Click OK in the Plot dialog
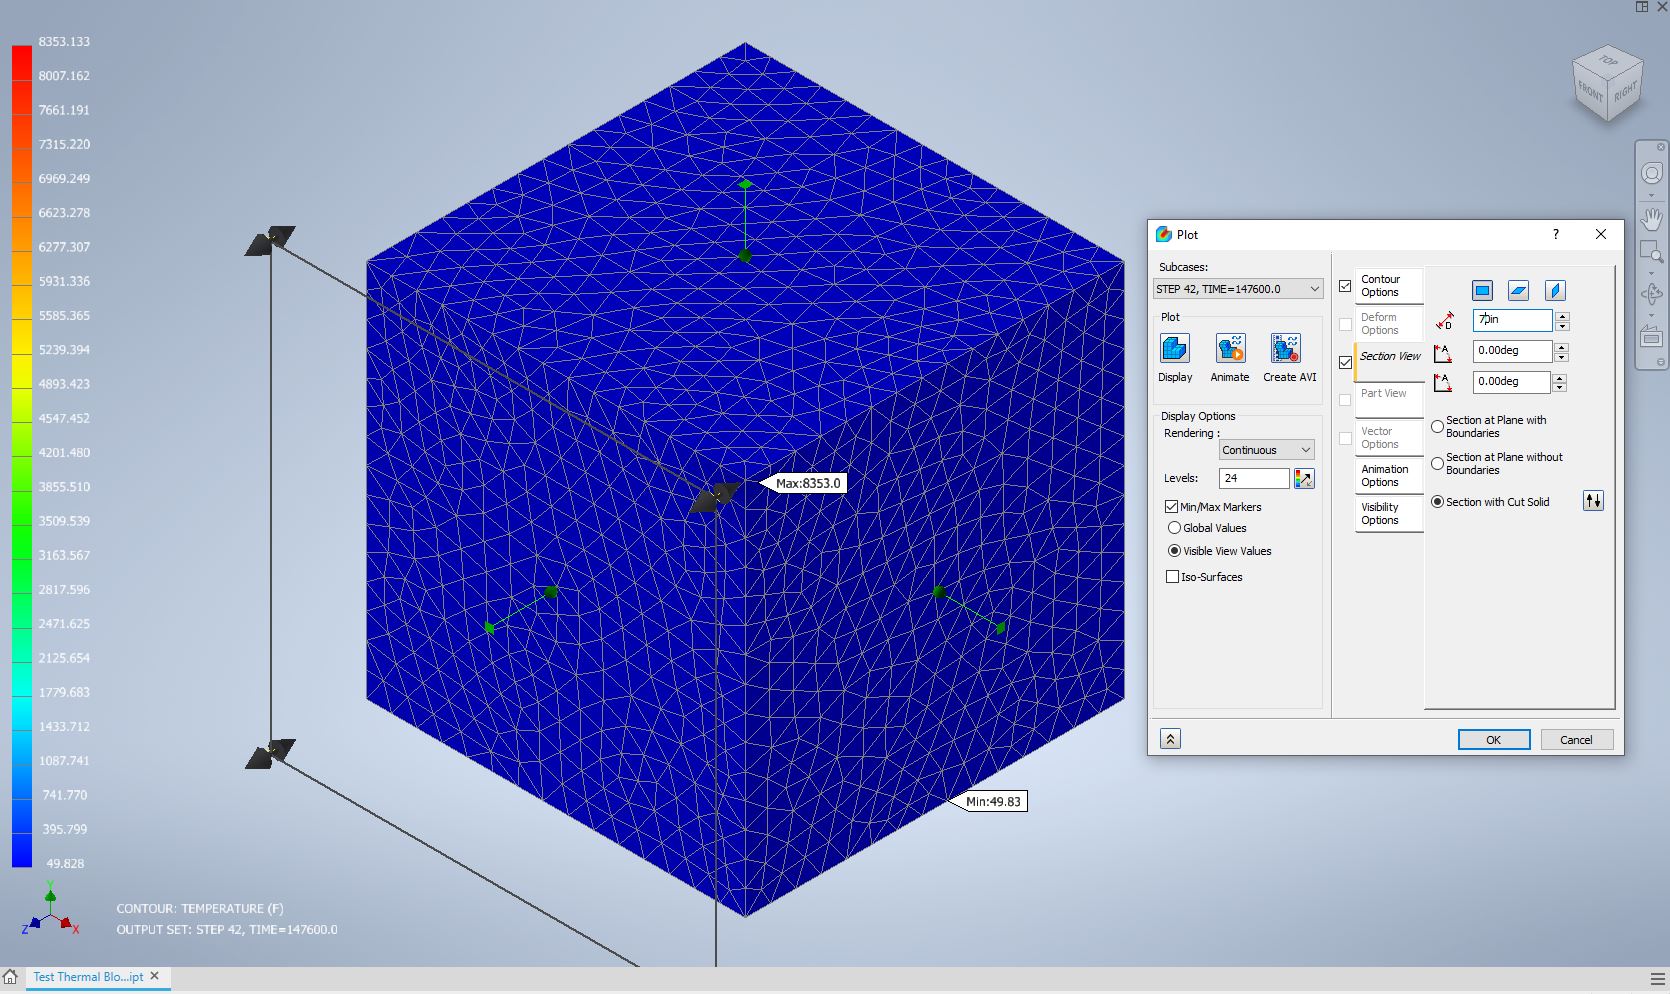 coord(1493,740)
